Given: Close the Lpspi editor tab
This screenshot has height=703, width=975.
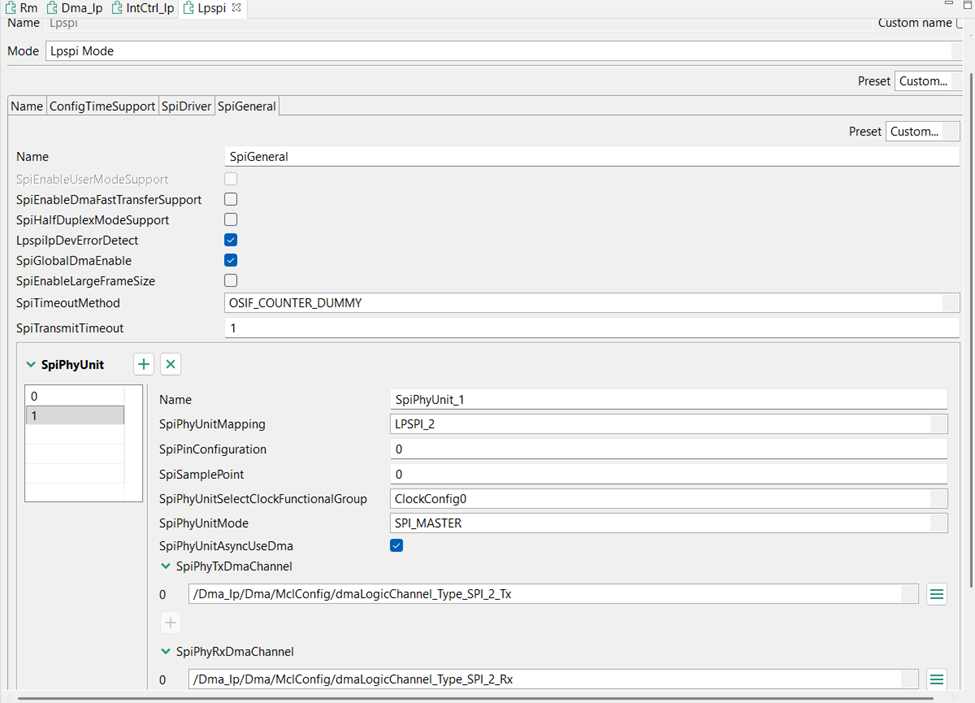Looking at the screenshot, I should point(236,8).
